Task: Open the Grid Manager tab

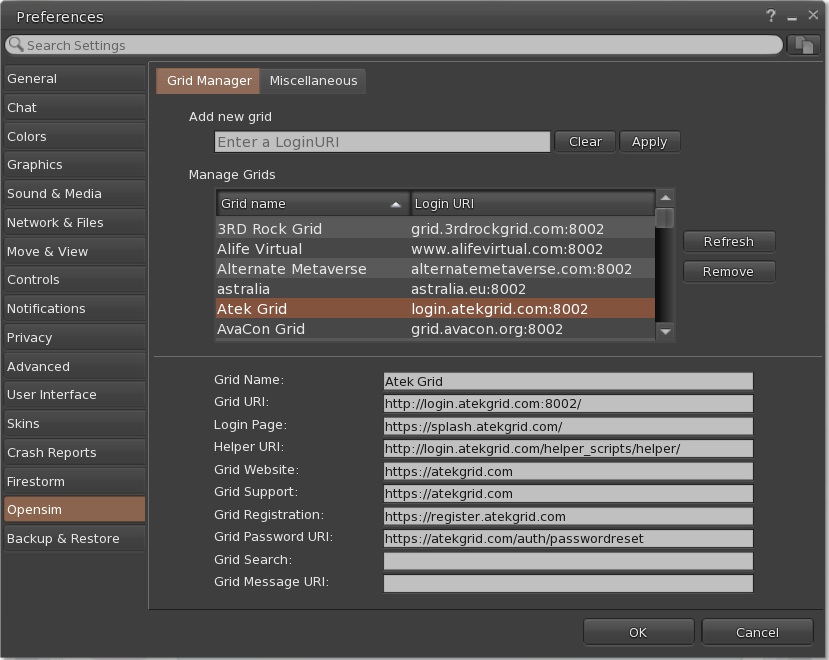Action: [x=209, y=81]
